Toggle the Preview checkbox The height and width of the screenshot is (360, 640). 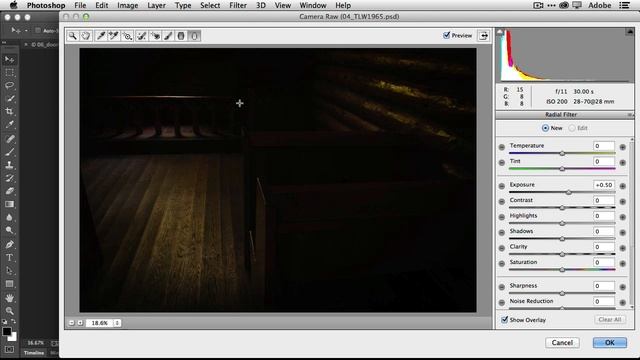click(x=447, y=35)
